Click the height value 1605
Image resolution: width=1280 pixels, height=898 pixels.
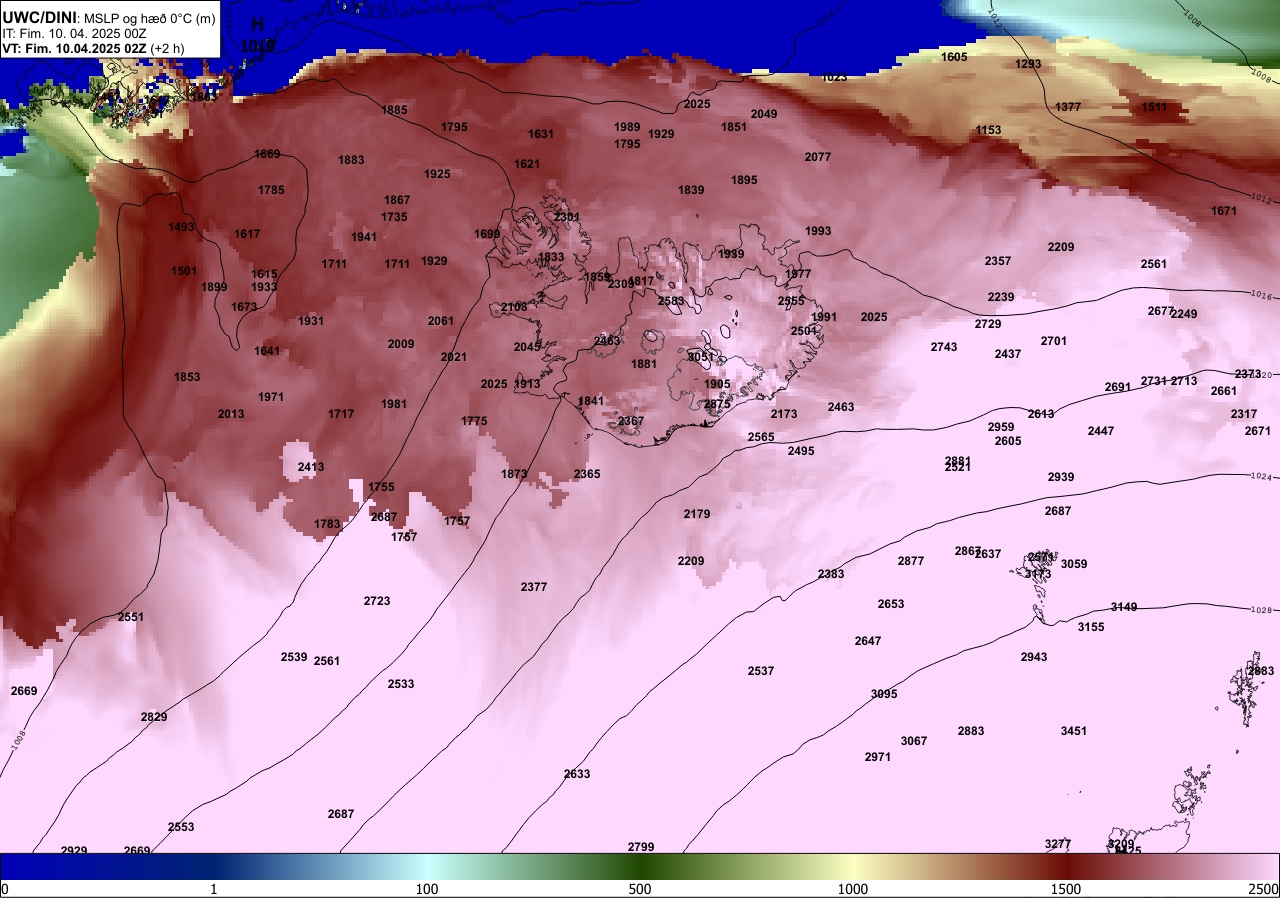point(955,57)
